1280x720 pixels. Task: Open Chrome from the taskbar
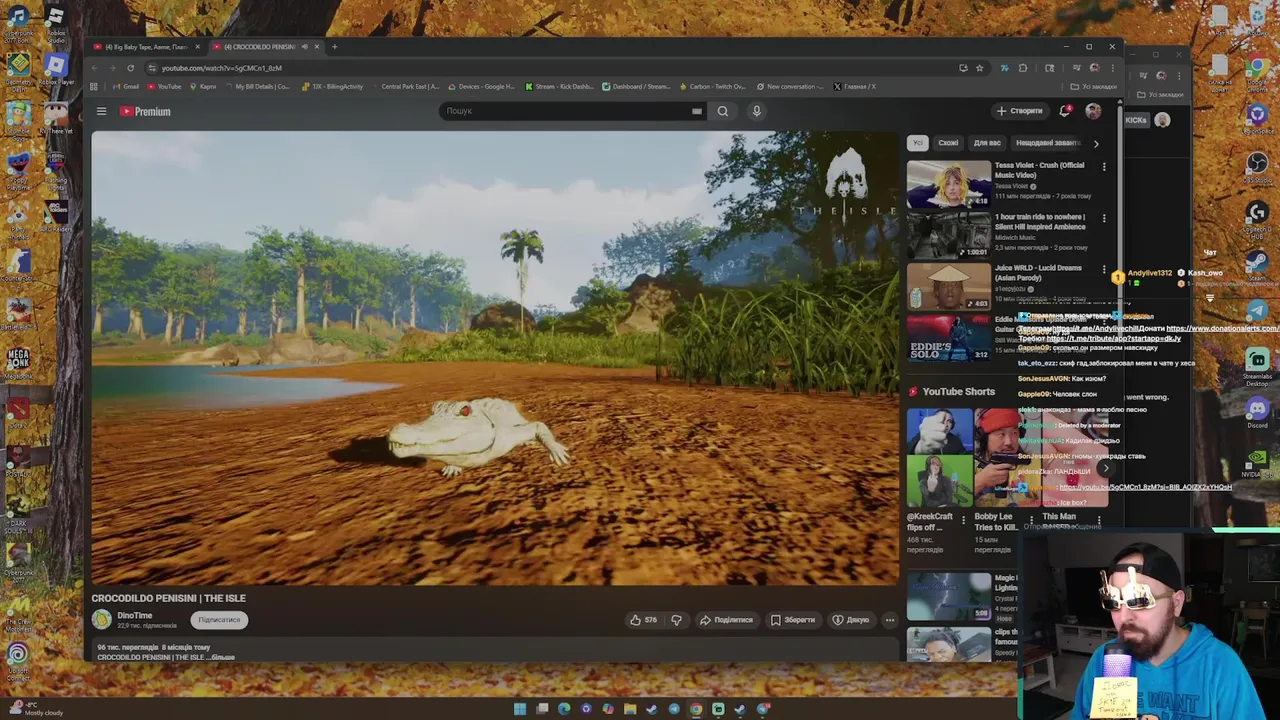pyautogui.click(x=696, y=709)
